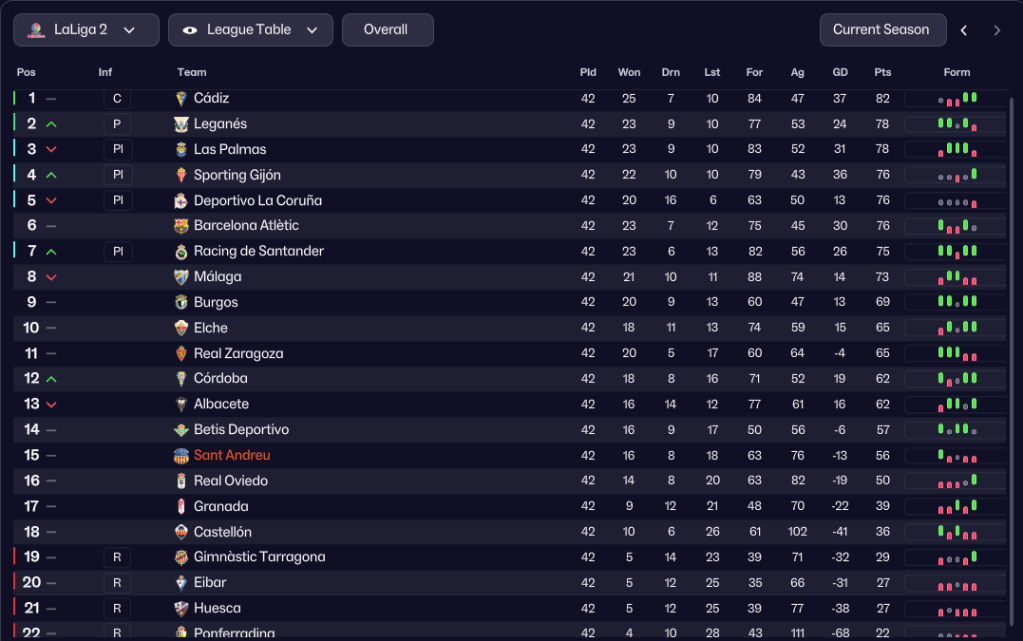Sort table by GD column header
Screen dimensions: 1023x641
pos(840,72)
